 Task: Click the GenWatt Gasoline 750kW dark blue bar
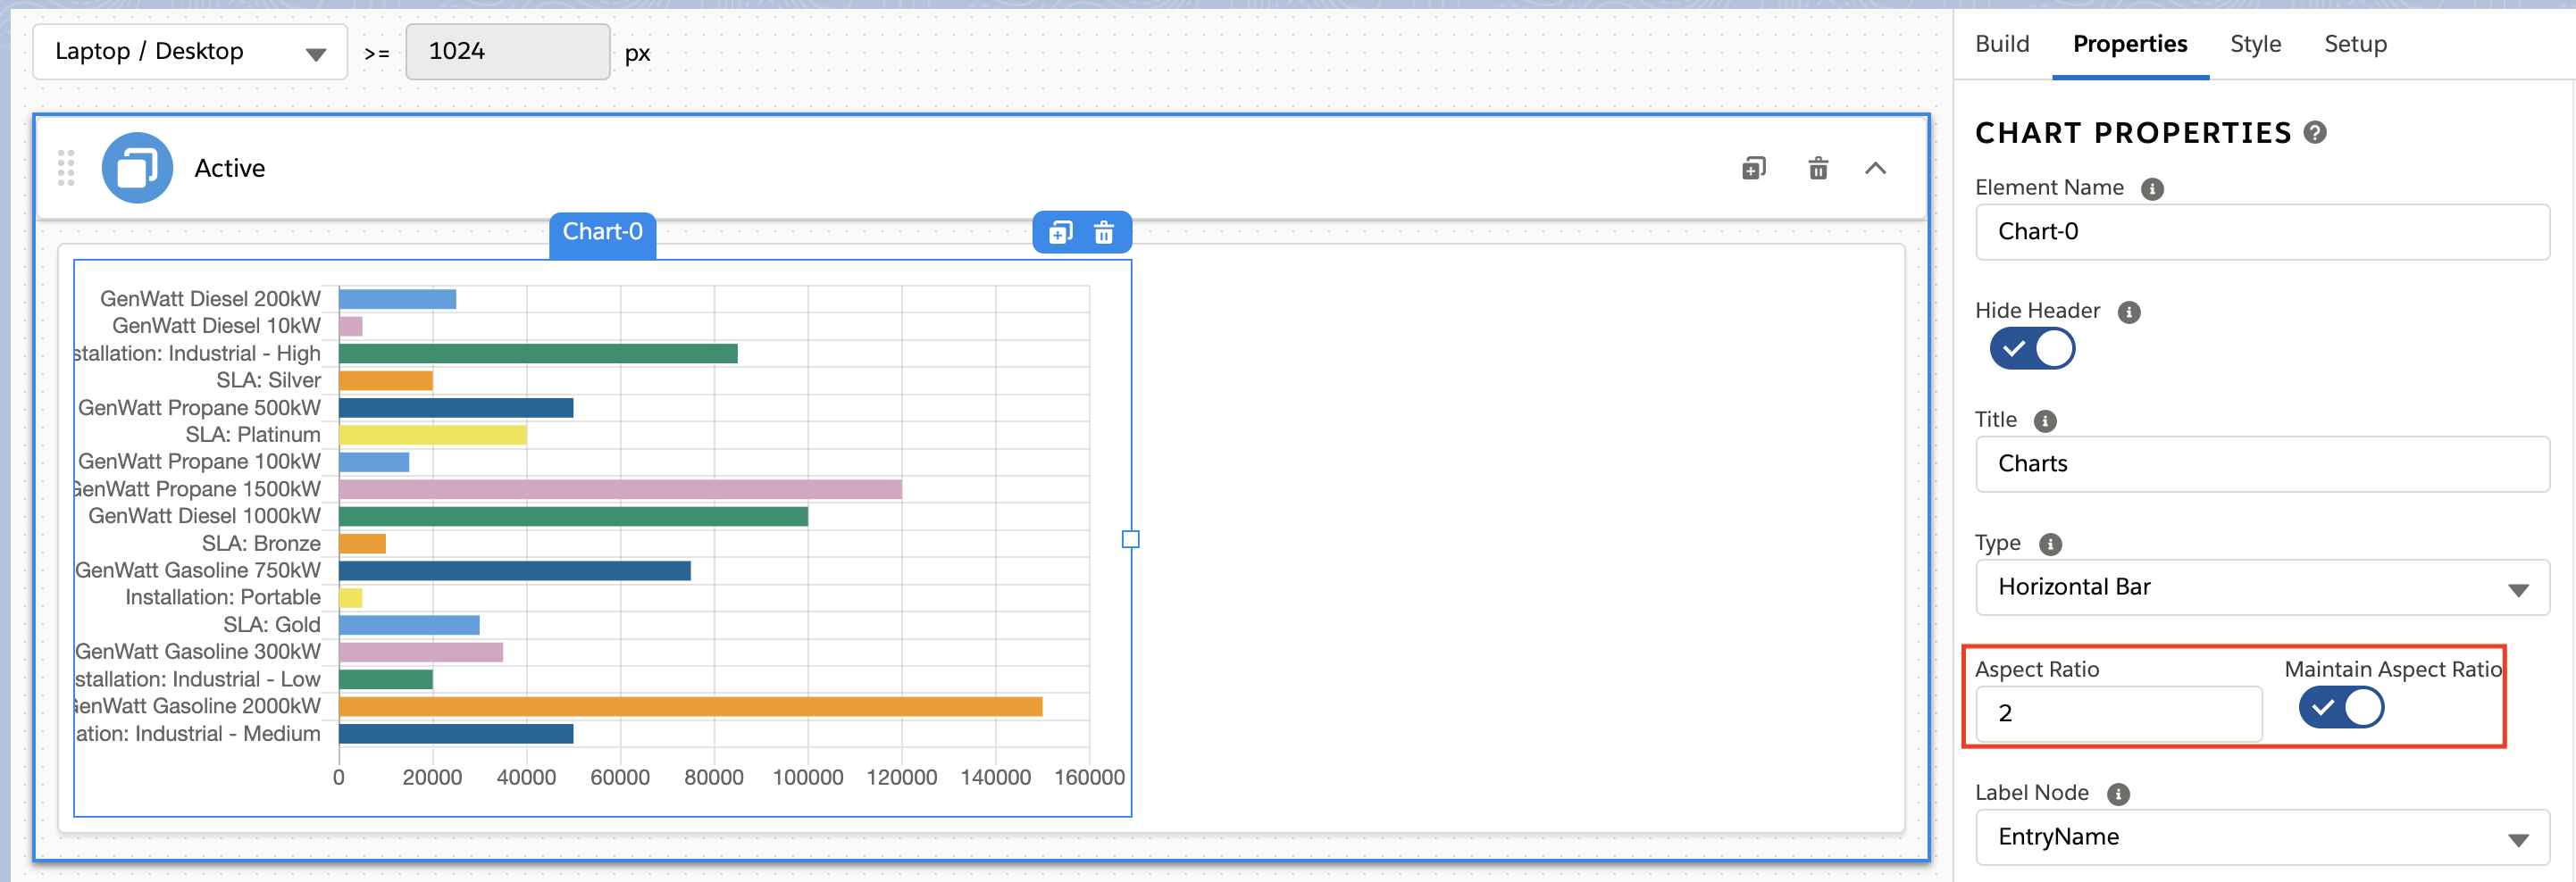pyautogui.click(x=514, y=571)
